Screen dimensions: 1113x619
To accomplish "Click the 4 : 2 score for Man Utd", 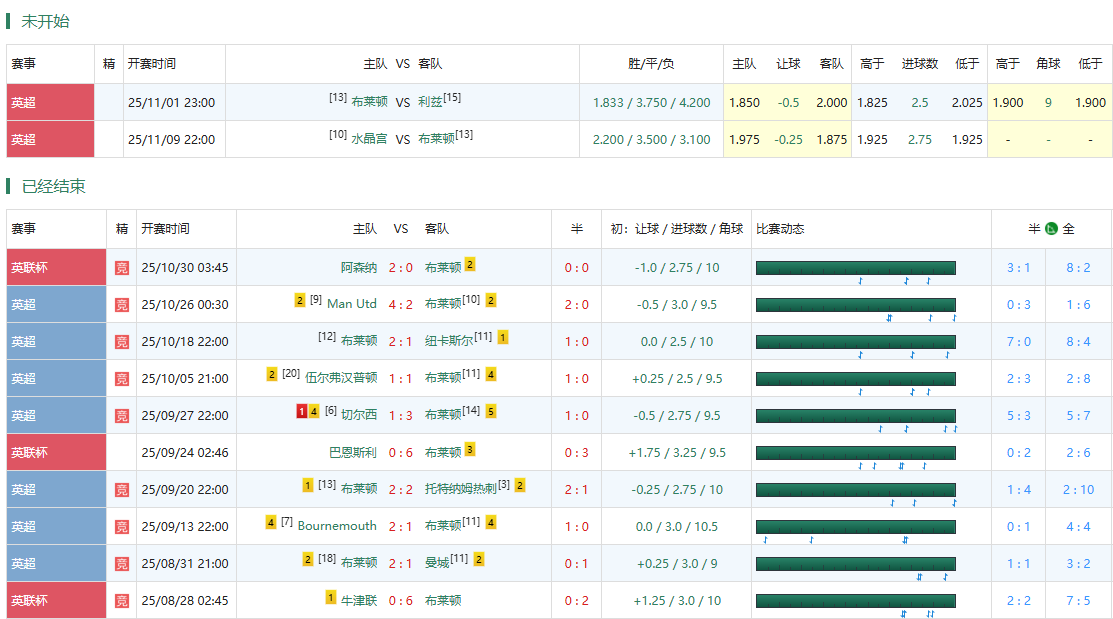I will (401, 304).
